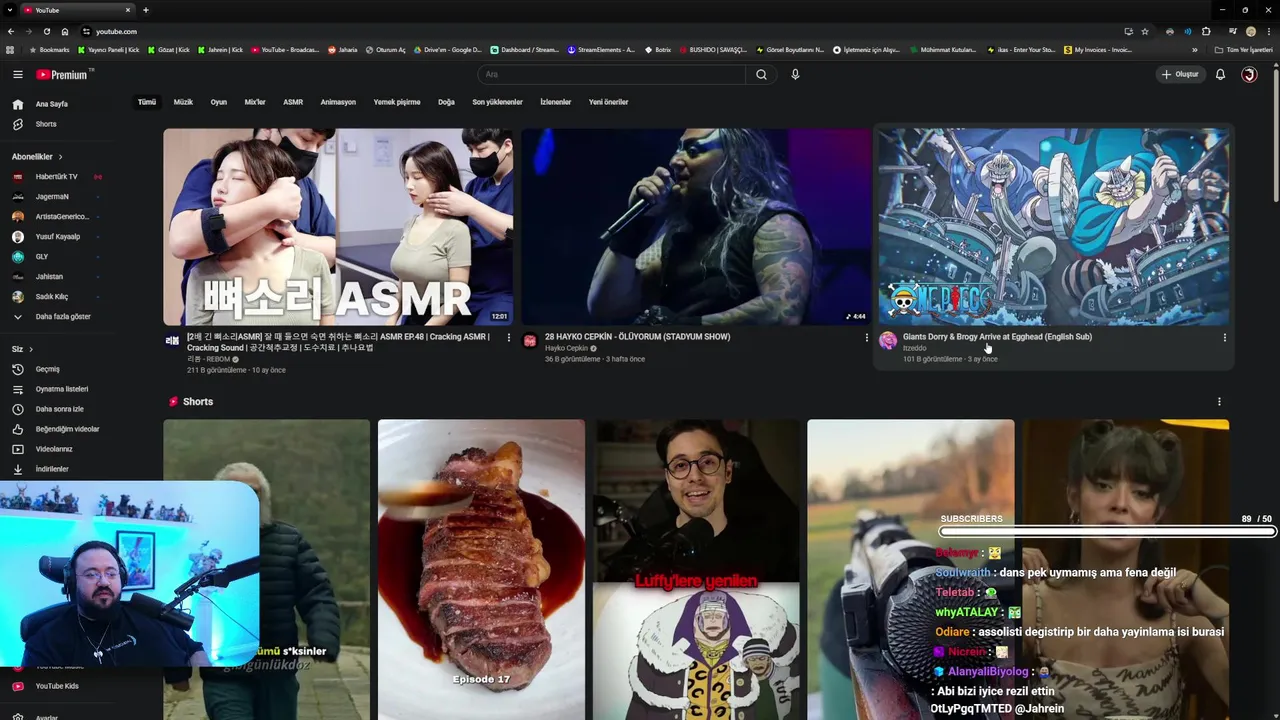The width and height of the screenshot is (1280, 720).
Task: Click the REBOM channel avatar under the ASMR video
Action: coord(172,340)
